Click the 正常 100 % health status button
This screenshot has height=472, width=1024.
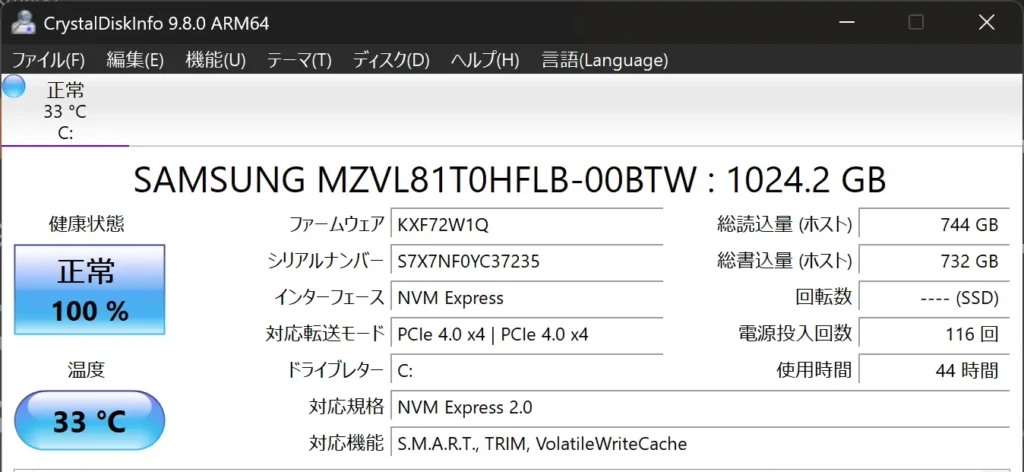coord(90,290)
